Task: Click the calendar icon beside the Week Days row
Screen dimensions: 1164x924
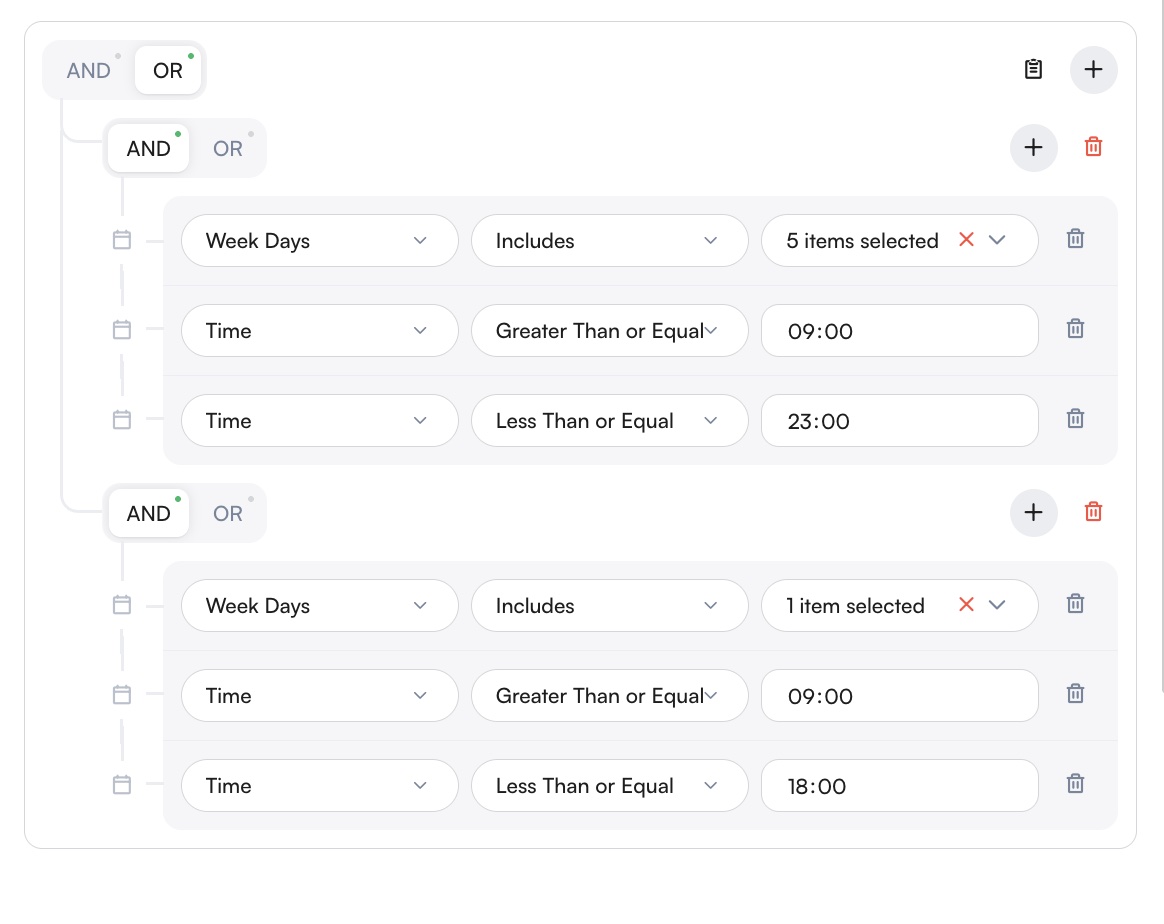Action: click(x=122, y=240)
